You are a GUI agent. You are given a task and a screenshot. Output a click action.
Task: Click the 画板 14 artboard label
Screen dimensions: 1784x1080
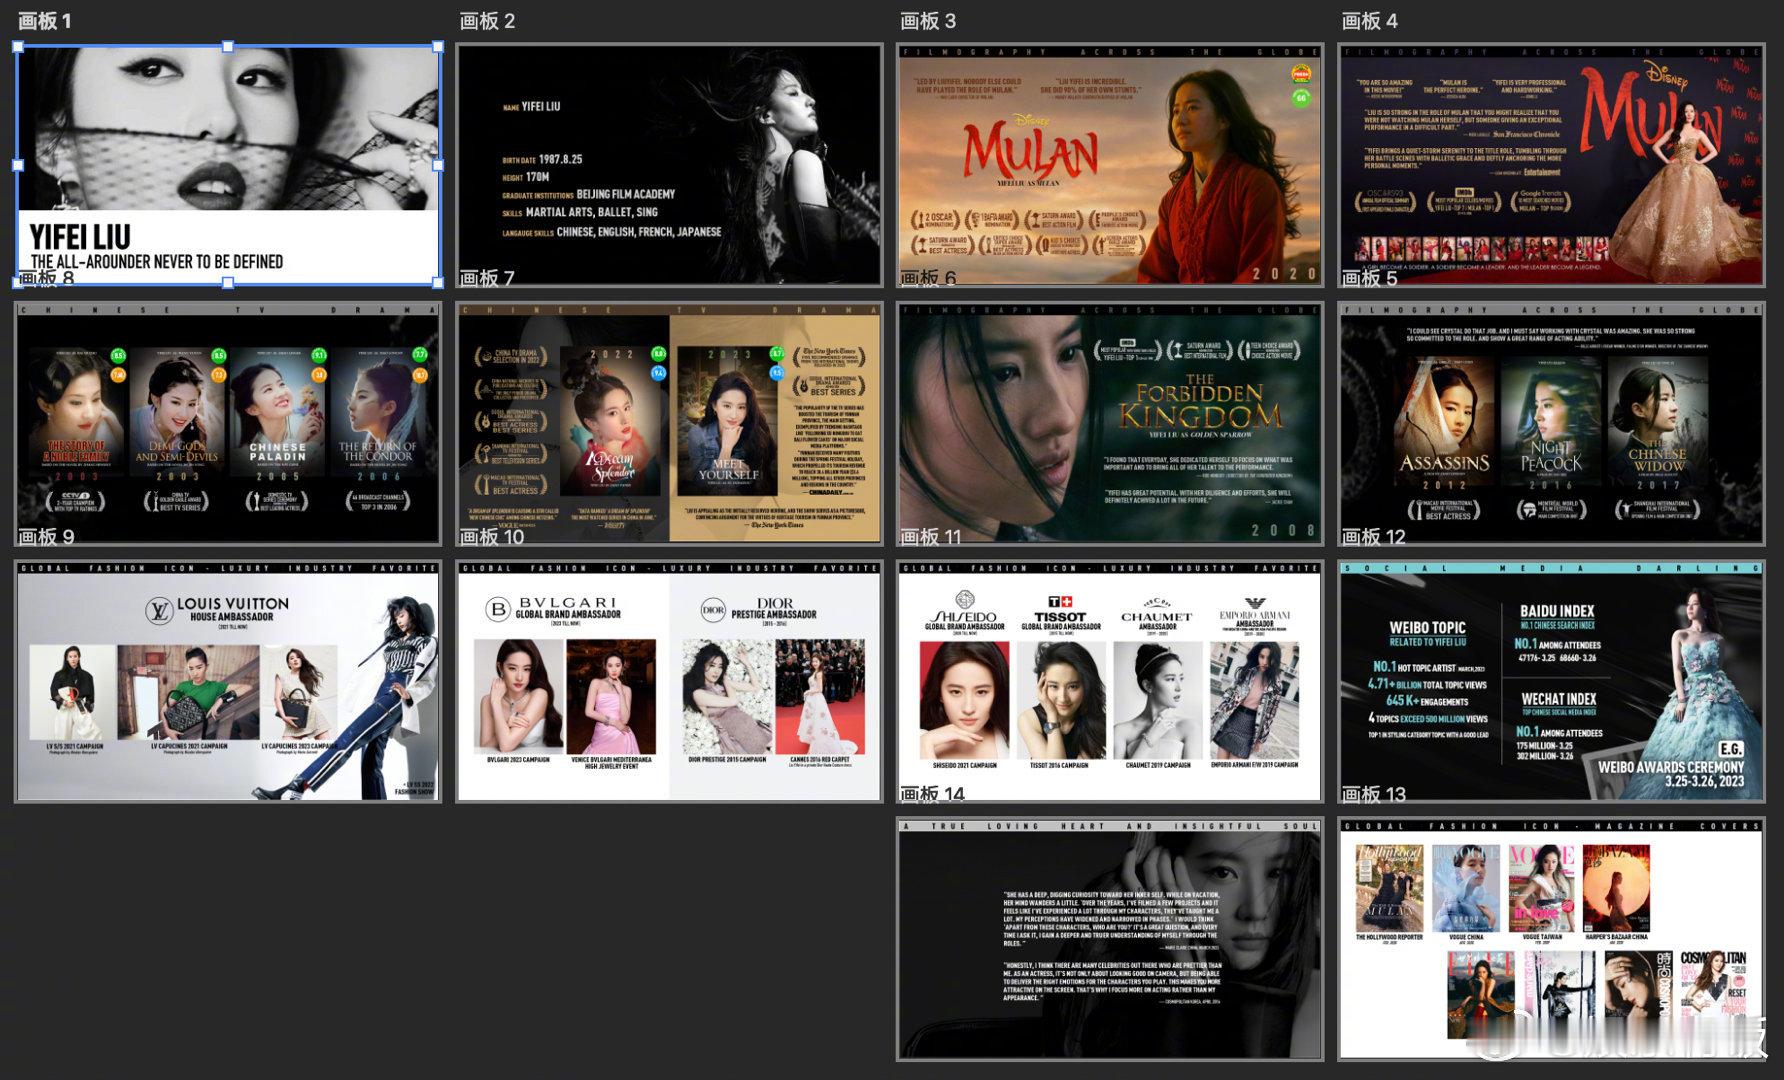click(x=933, y=794)
